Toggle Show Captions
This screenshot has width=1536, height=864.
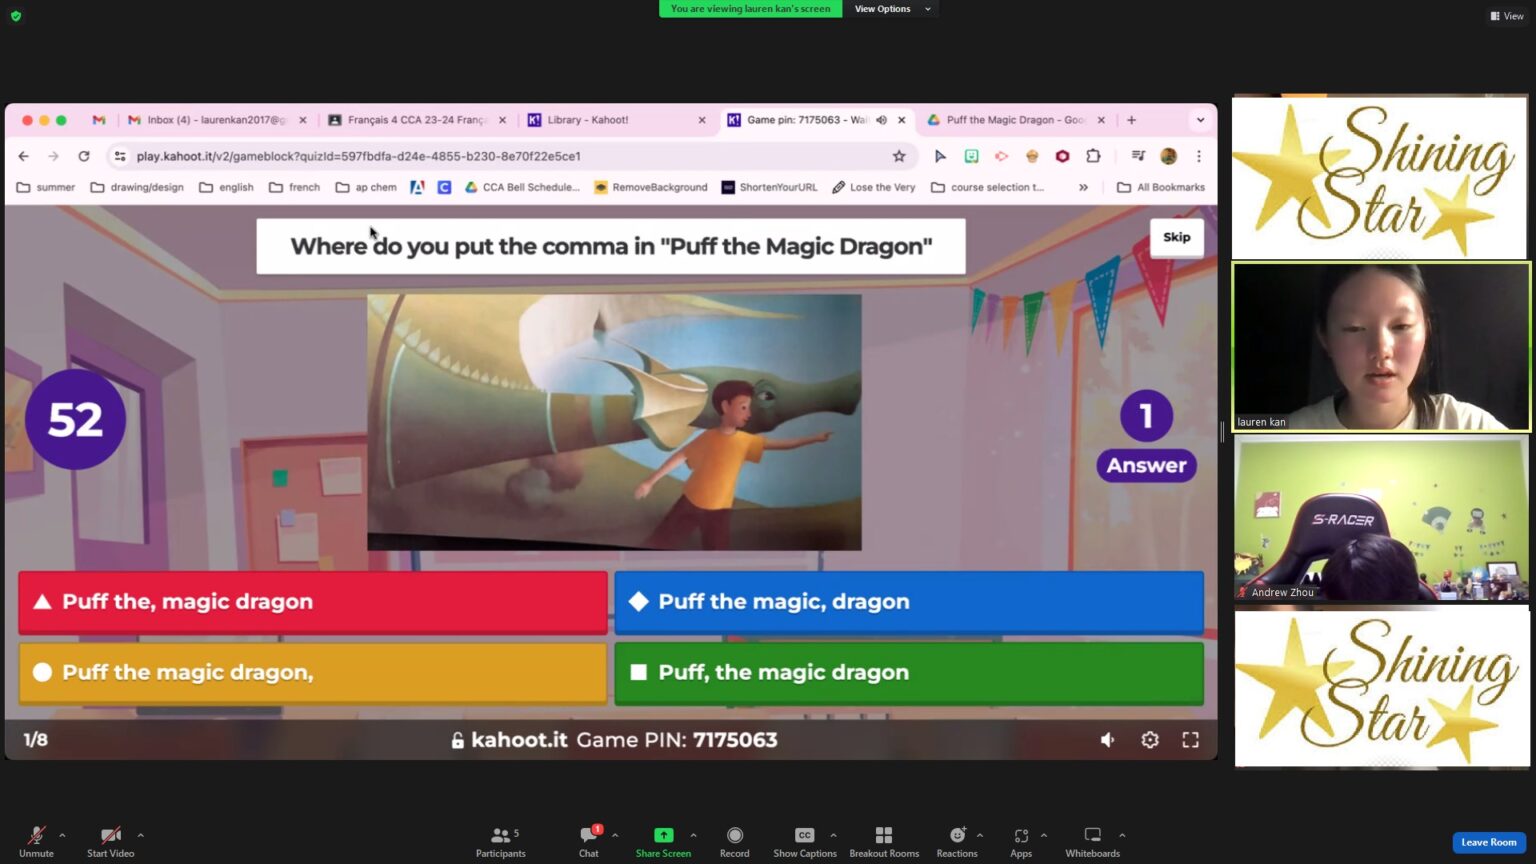click(x=805, y=842)
